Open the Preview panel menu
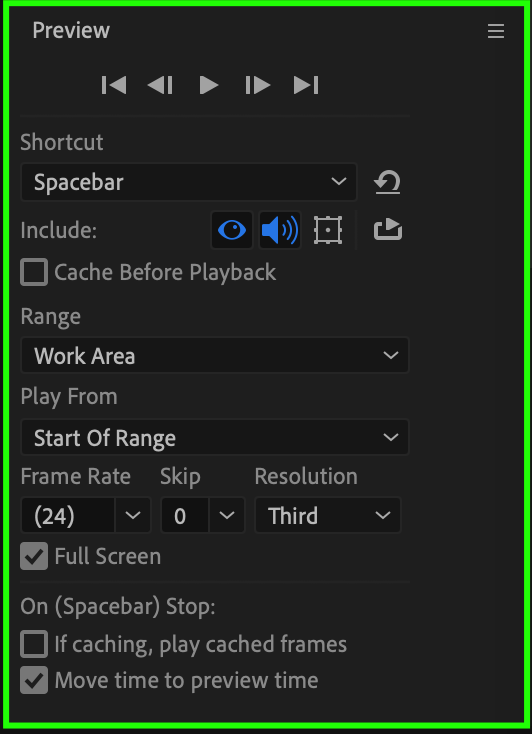Image resolution: width=532 pixels, height=734 pixels. coord(496,31)
